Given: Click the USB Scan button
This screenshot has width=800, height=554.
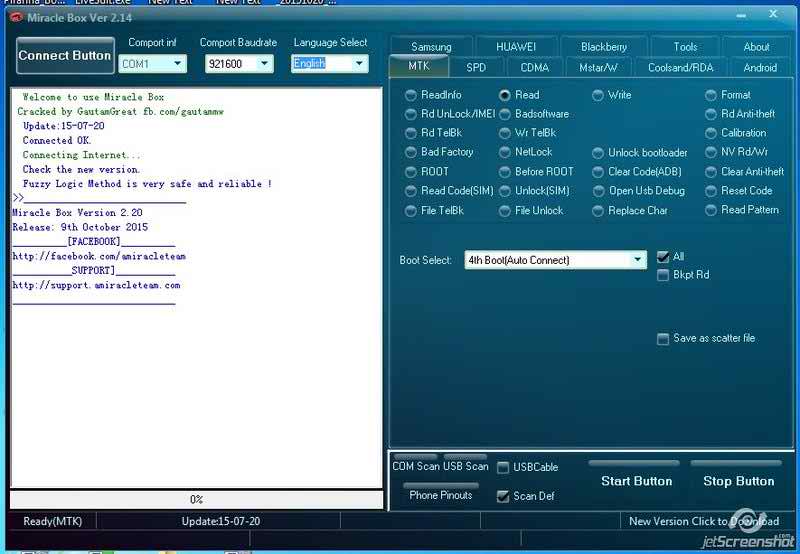Looking at the screenshot, I should [465, 466].
